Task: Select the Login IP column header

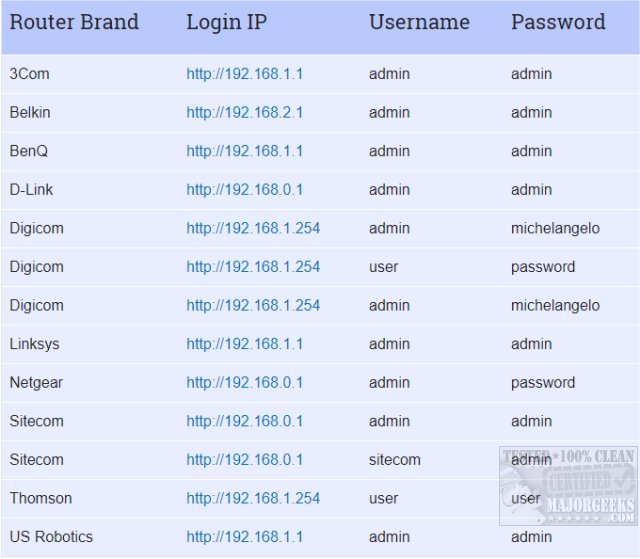Action: point(226,22)
